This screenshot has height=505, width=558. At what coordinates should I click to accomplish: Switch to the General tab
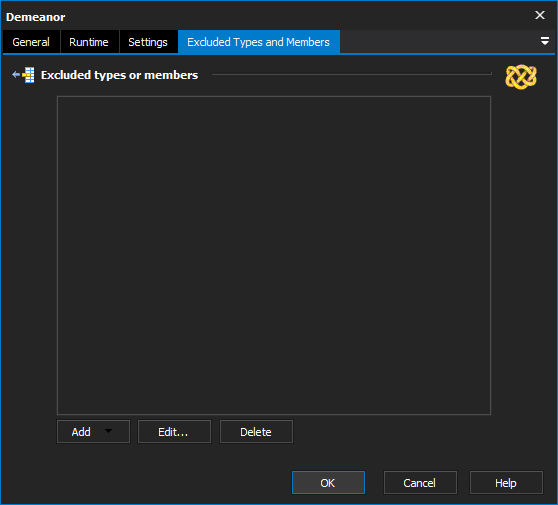pos(31,42)
